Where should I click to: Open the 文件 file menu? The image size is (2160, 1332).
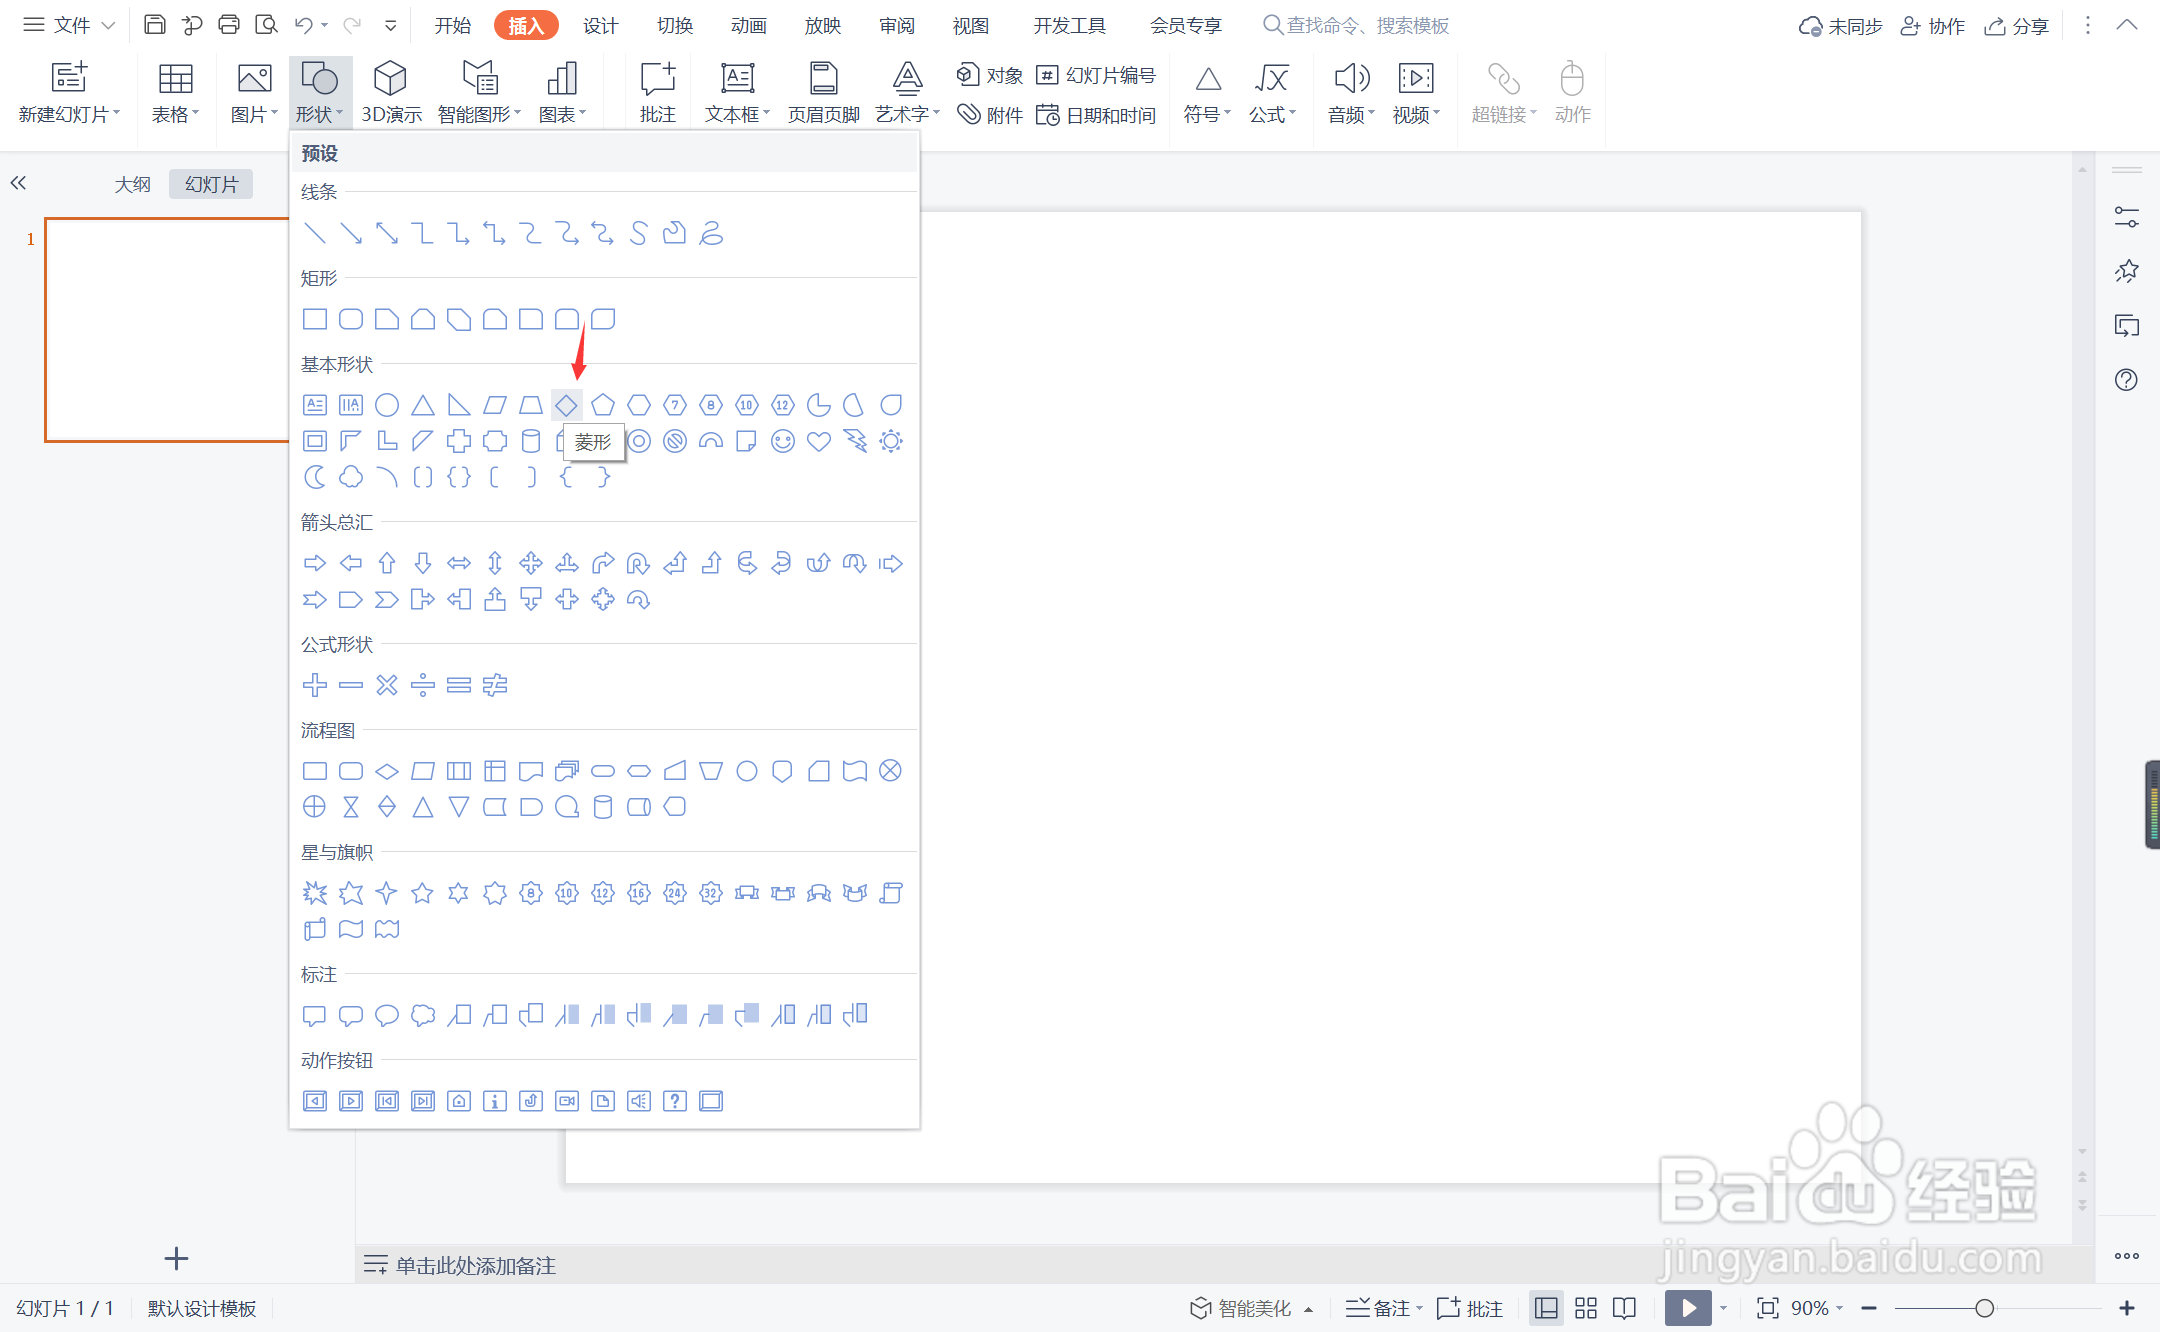(x=69, y=25)
